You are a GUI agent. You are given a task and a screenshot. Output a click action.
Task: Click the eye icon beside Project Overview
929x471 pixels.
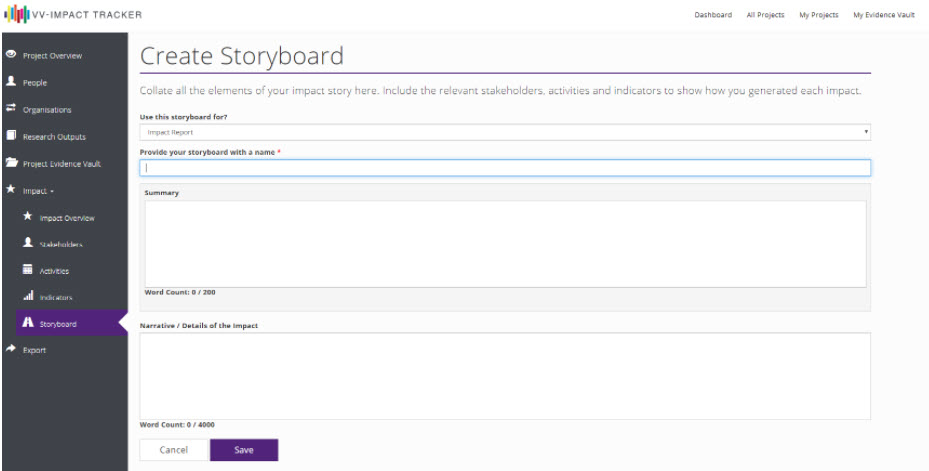11,55
